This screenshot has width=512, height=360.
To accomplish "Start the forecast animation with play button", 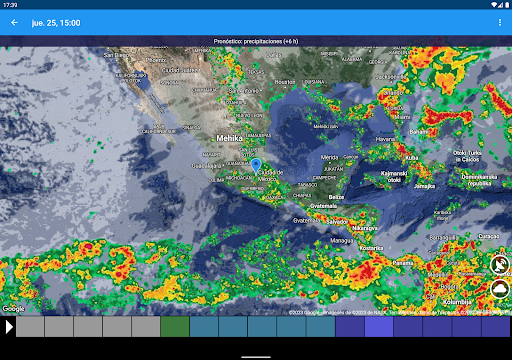I will tap(9, 327).
